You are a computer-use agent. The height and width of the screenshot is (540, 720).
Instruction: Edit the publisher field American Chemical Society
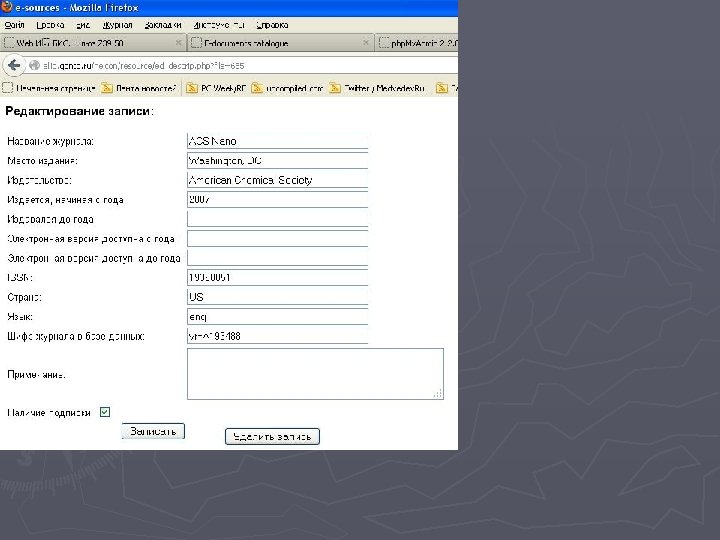pos(277,180)
